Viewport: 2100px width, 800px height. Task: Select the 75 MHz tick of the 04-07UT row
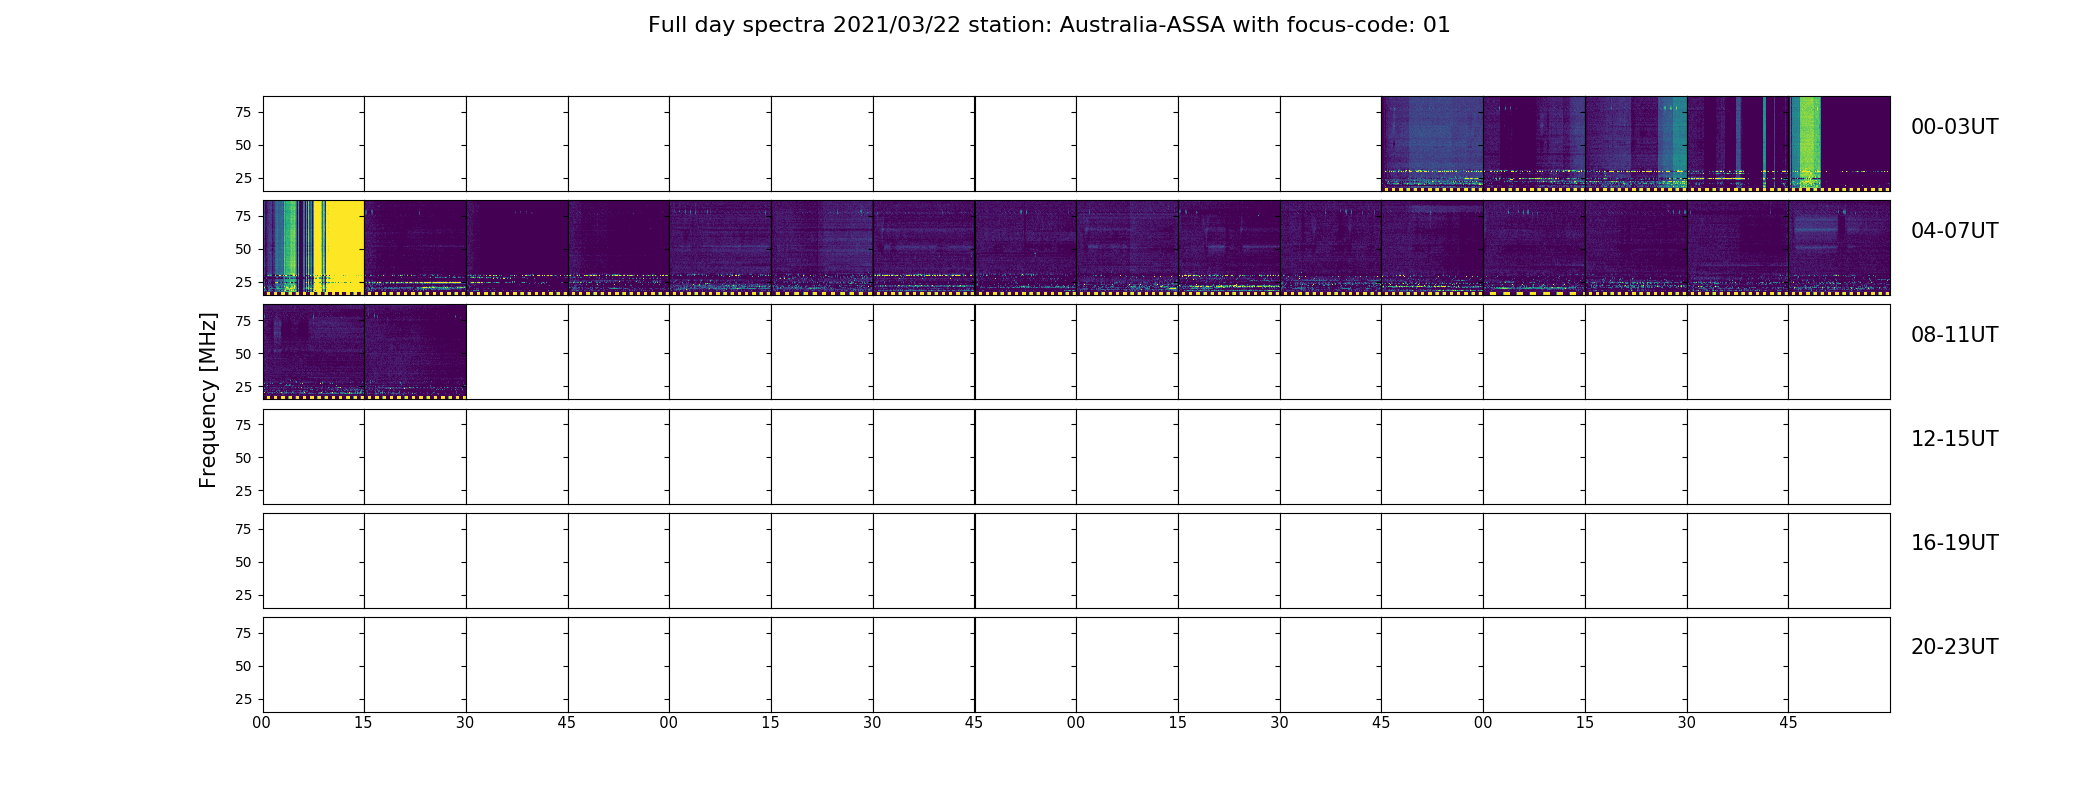(x=243, y=216)
